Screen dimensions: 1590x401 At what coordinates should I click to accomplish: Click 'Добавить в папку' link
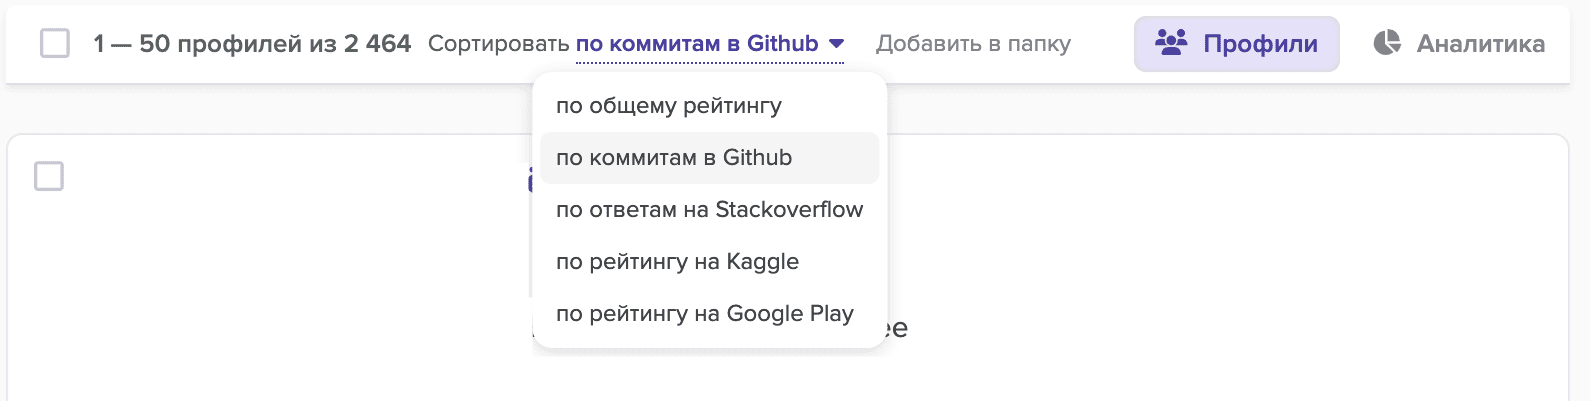(x=973, y=44)
